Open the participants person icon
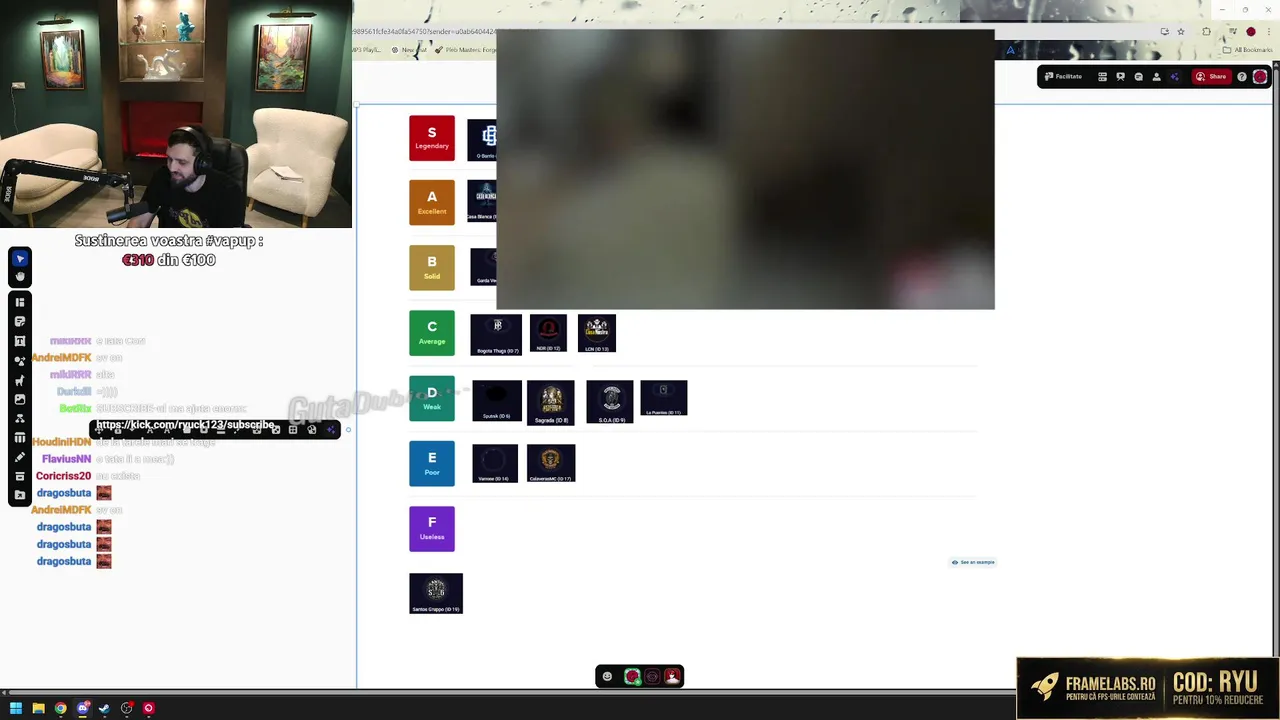This screenshot has height=720, width=1280. (1156, 76)
